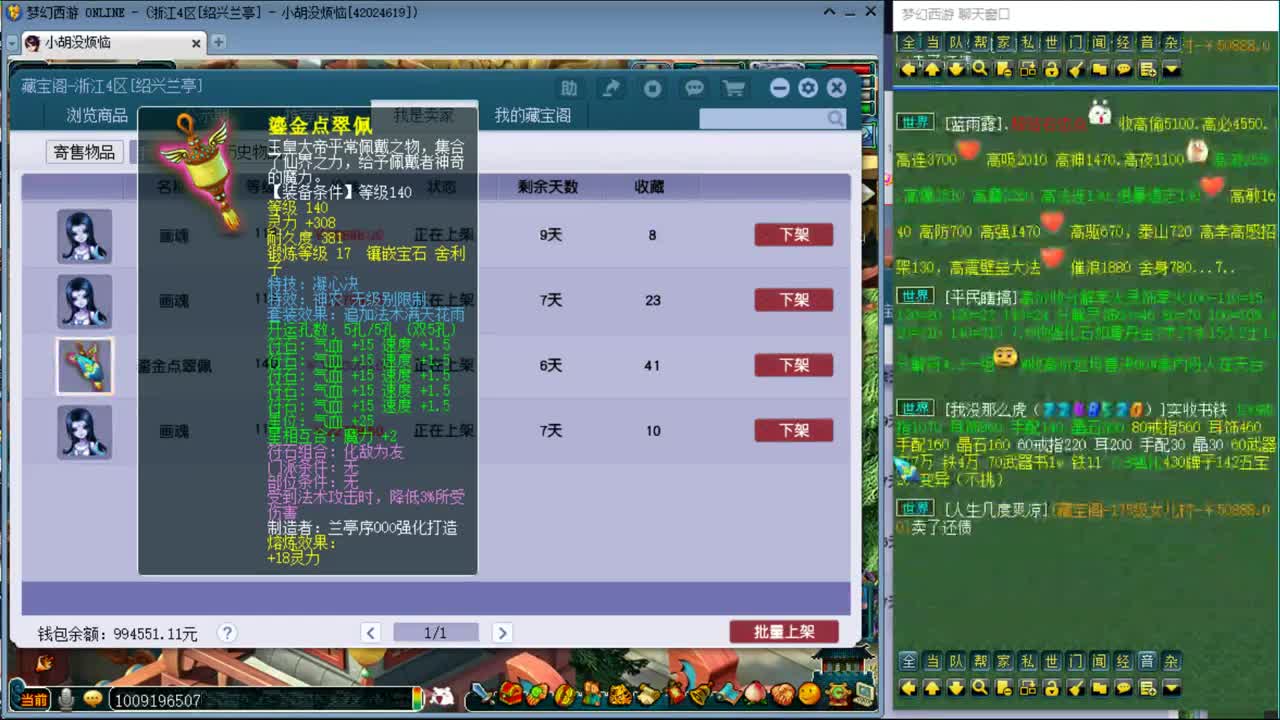
Task: Switch to 浏览商品 tab
Action: pos(97,115)
